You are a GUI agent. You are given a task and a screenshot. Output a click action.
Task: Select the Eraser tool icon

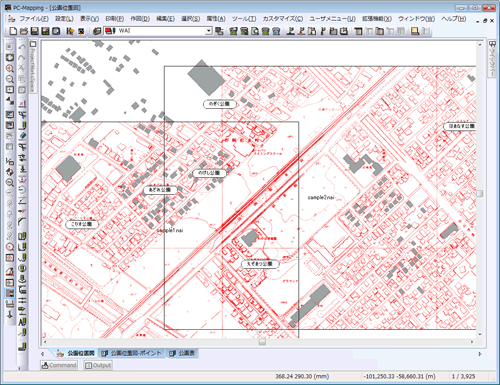22,136
